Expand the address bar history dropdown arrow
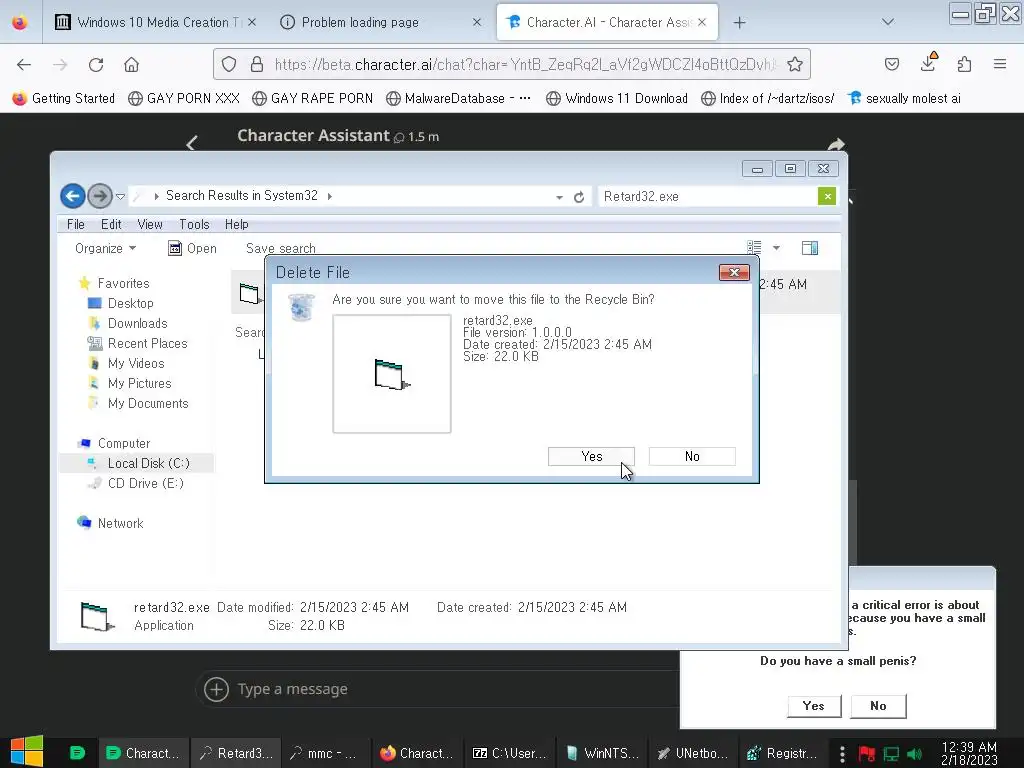The height and width of the screenshot is (768, 1024). tap(560, 197)
